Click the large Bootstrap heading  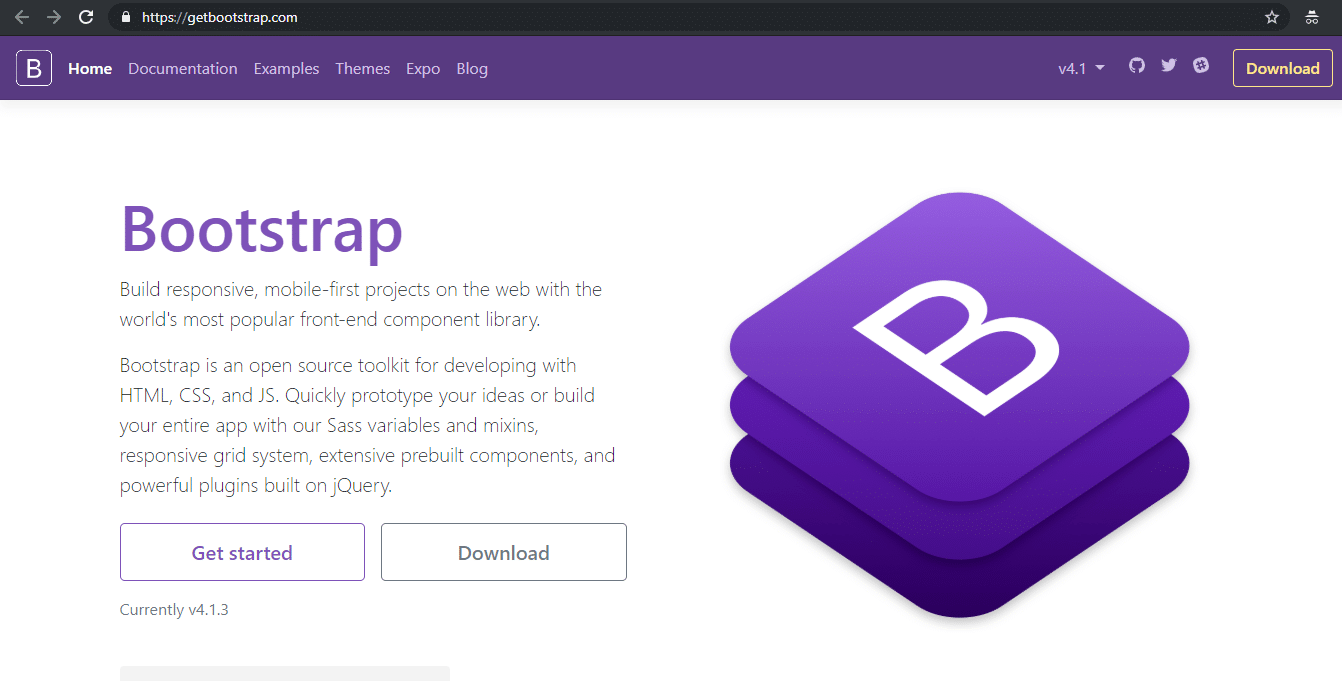(x=262, y=229)
